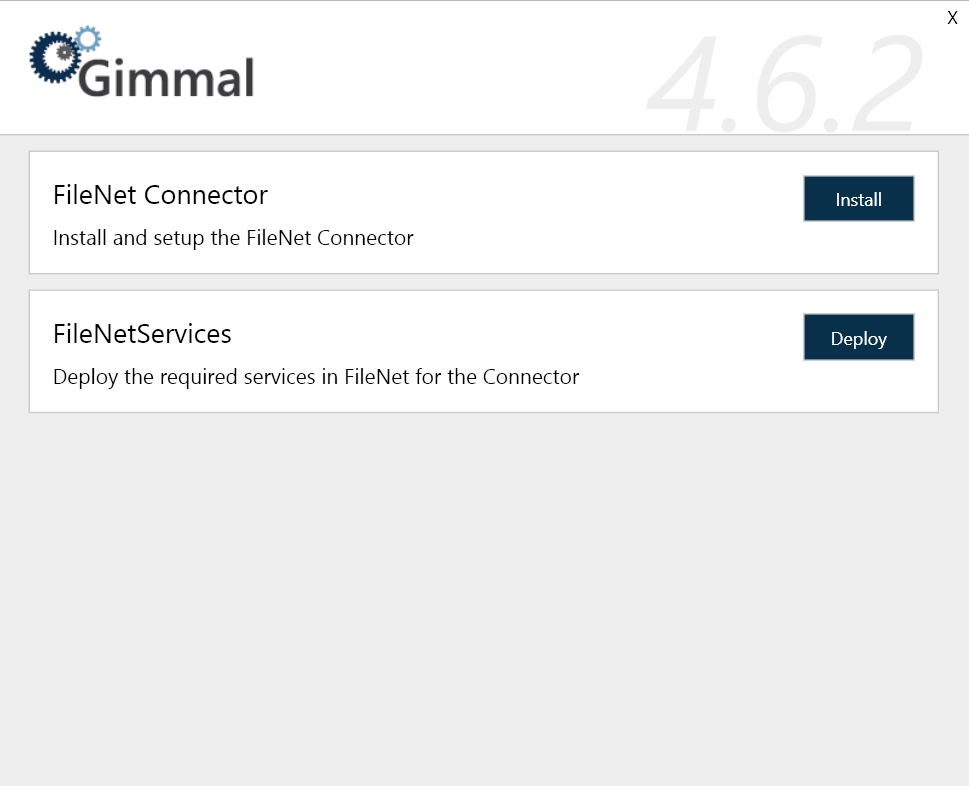
Task: Close the installer with the X
Action: [952, 18]
